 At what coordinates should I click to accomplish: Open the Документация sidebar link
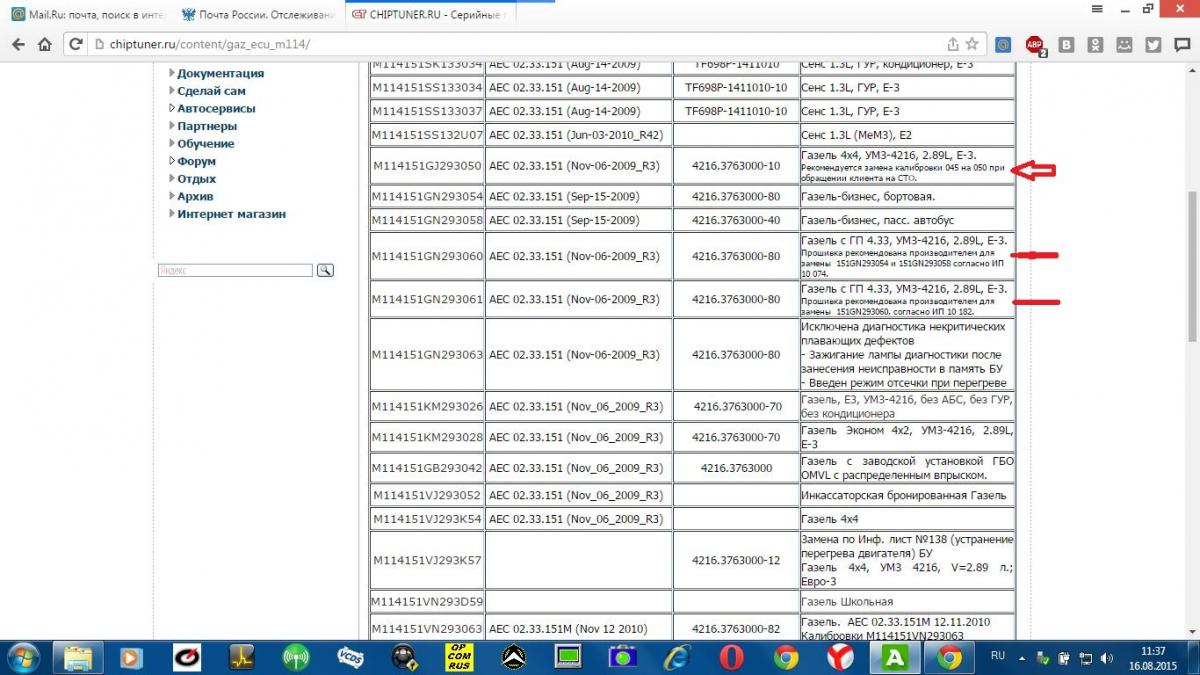220,73
